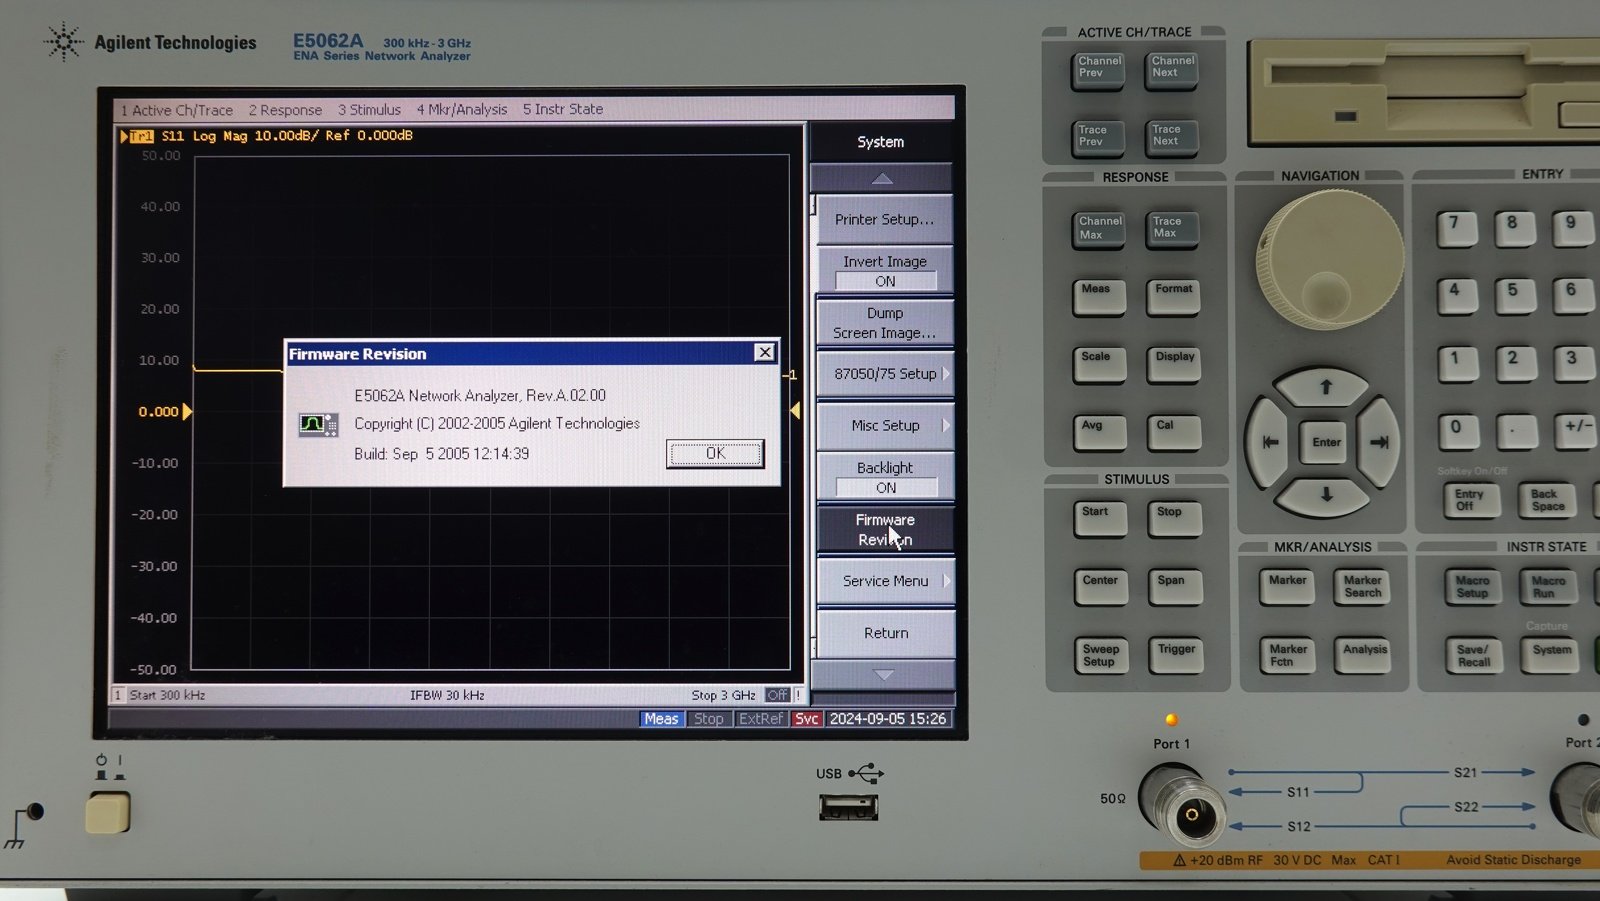
Task: Open the 4 Mkr/Analysis menu
Action: [462, 110]
